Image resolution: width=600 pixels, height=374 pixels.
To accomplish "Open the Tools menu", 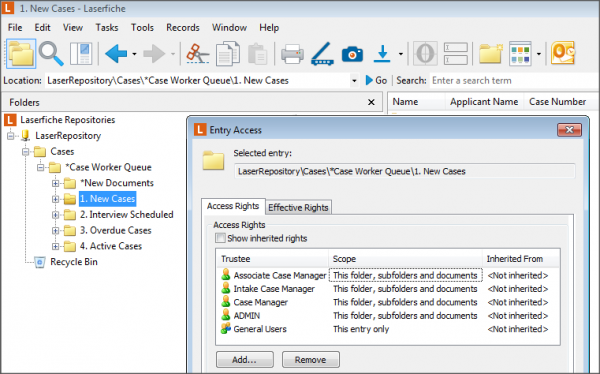I will (x=142, y=28).
